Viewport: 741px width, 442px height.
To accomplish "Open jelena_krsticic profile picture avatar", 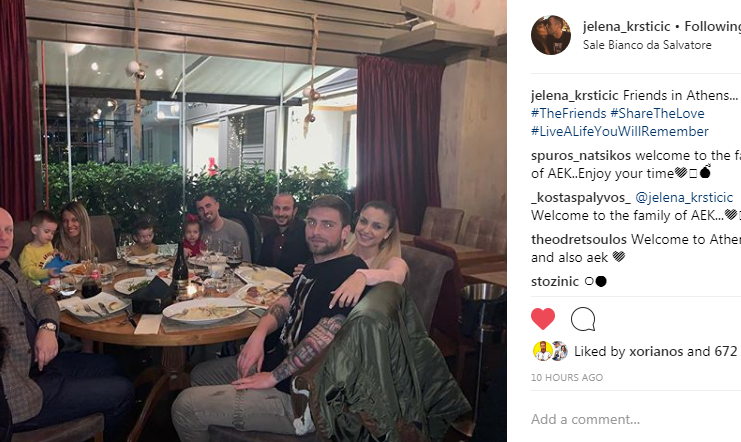I will click(551, 35).
